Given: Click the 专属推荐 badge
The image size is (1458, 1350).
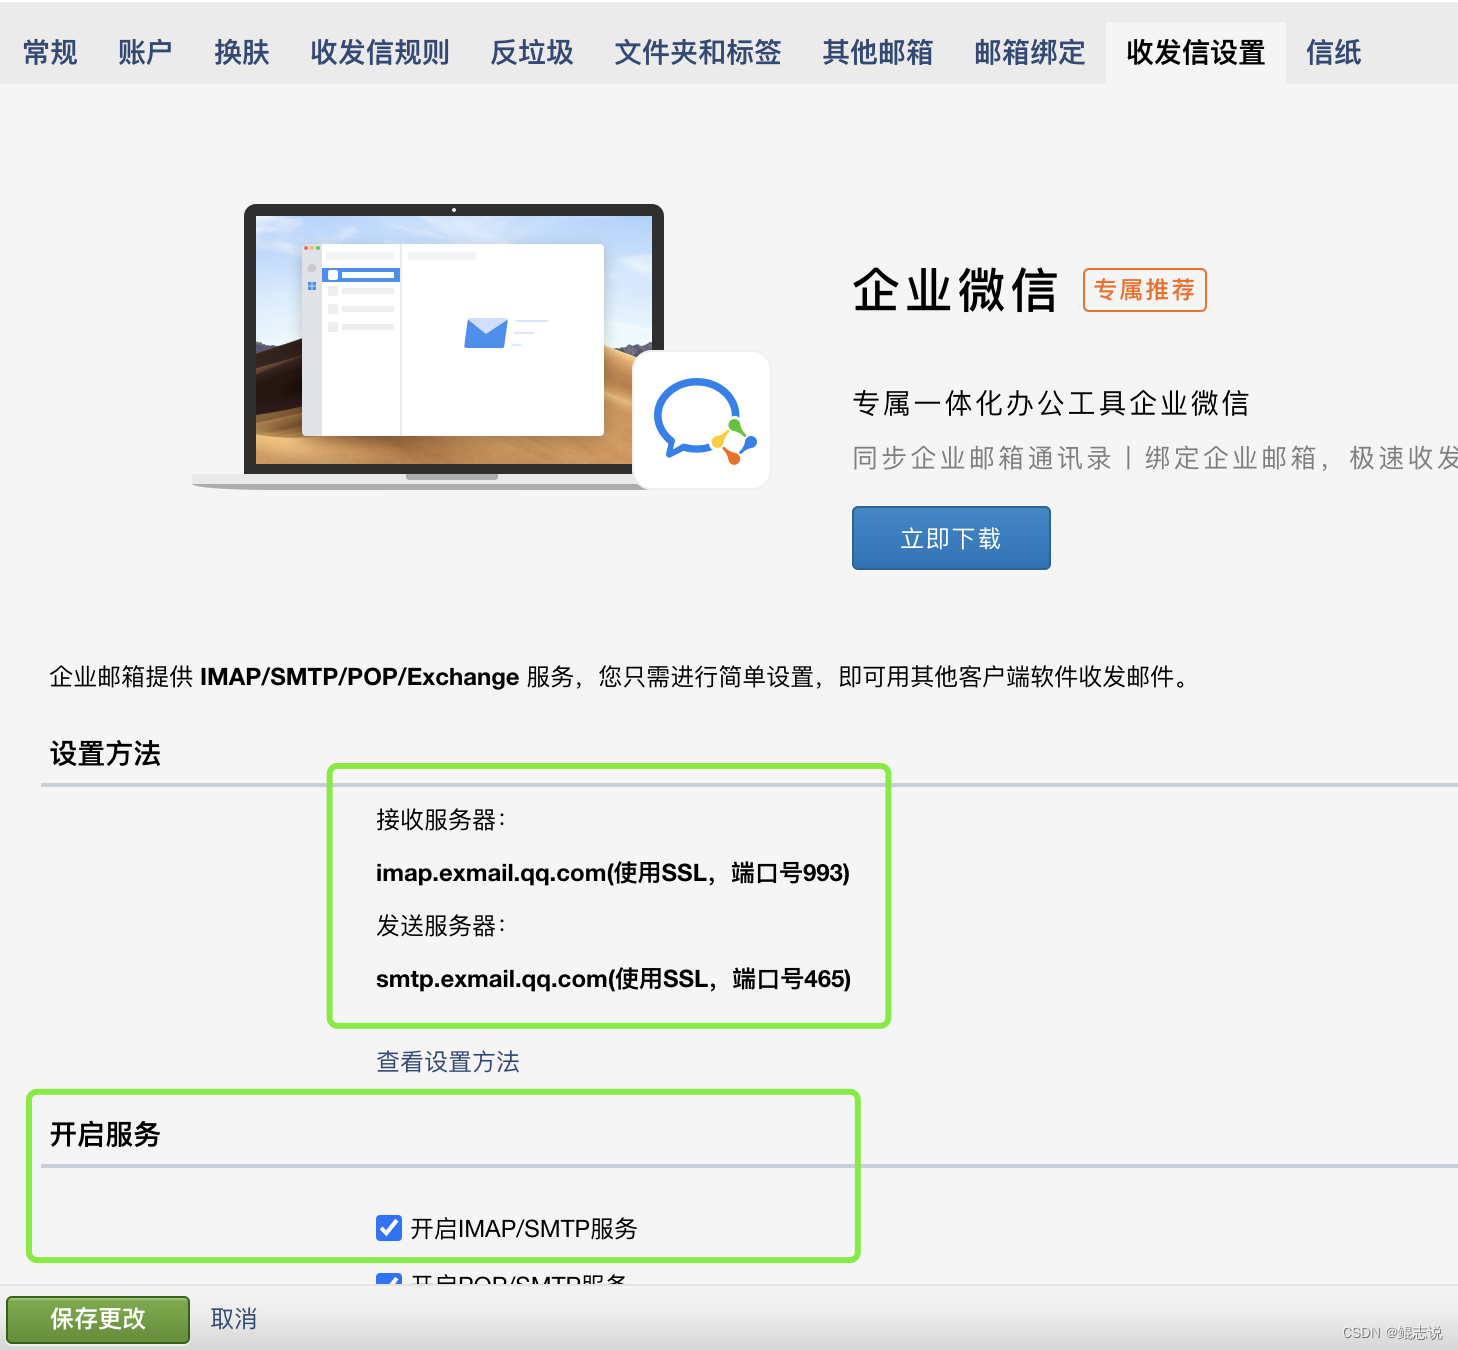Looking at the screenshot, I should [x=1145, y=290].
